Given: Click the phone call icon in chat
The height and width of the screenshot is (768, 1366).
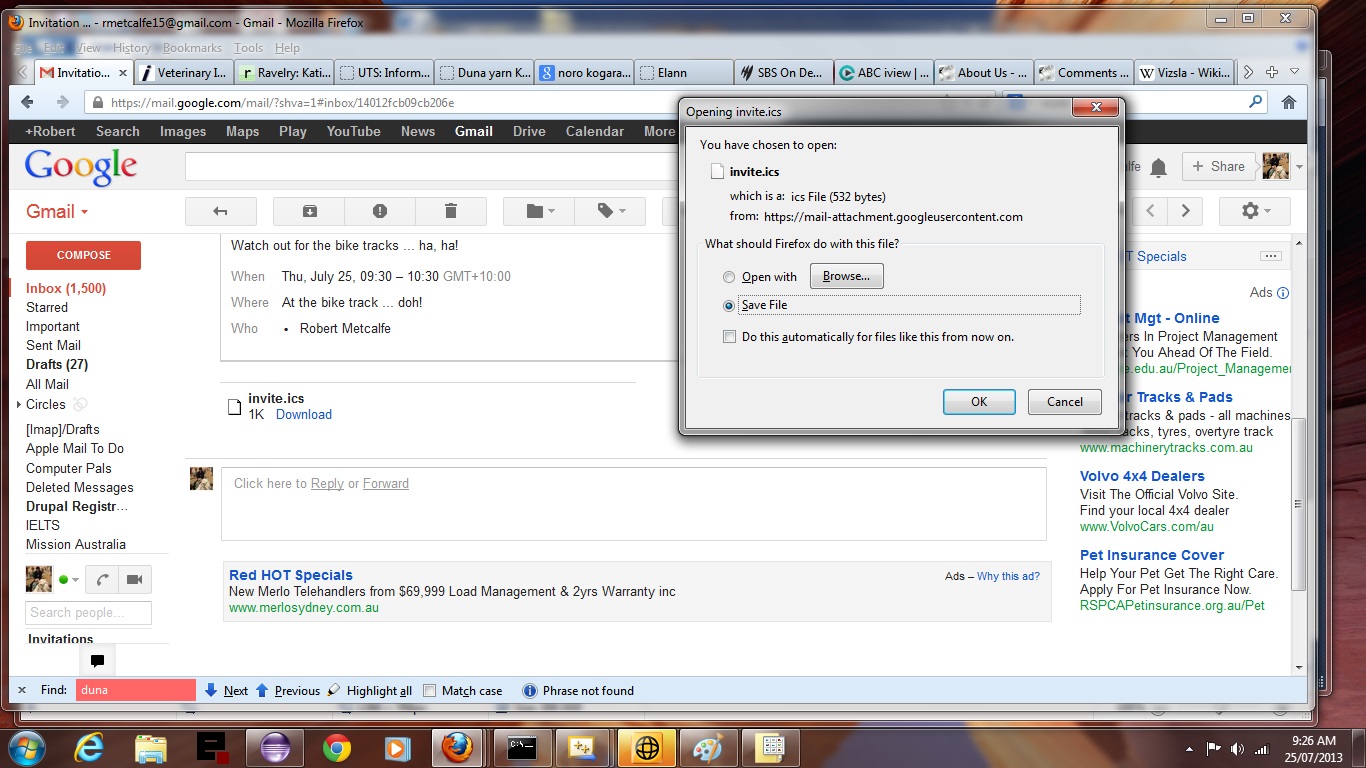Looking at the screenshot, I should click(102, 580).
